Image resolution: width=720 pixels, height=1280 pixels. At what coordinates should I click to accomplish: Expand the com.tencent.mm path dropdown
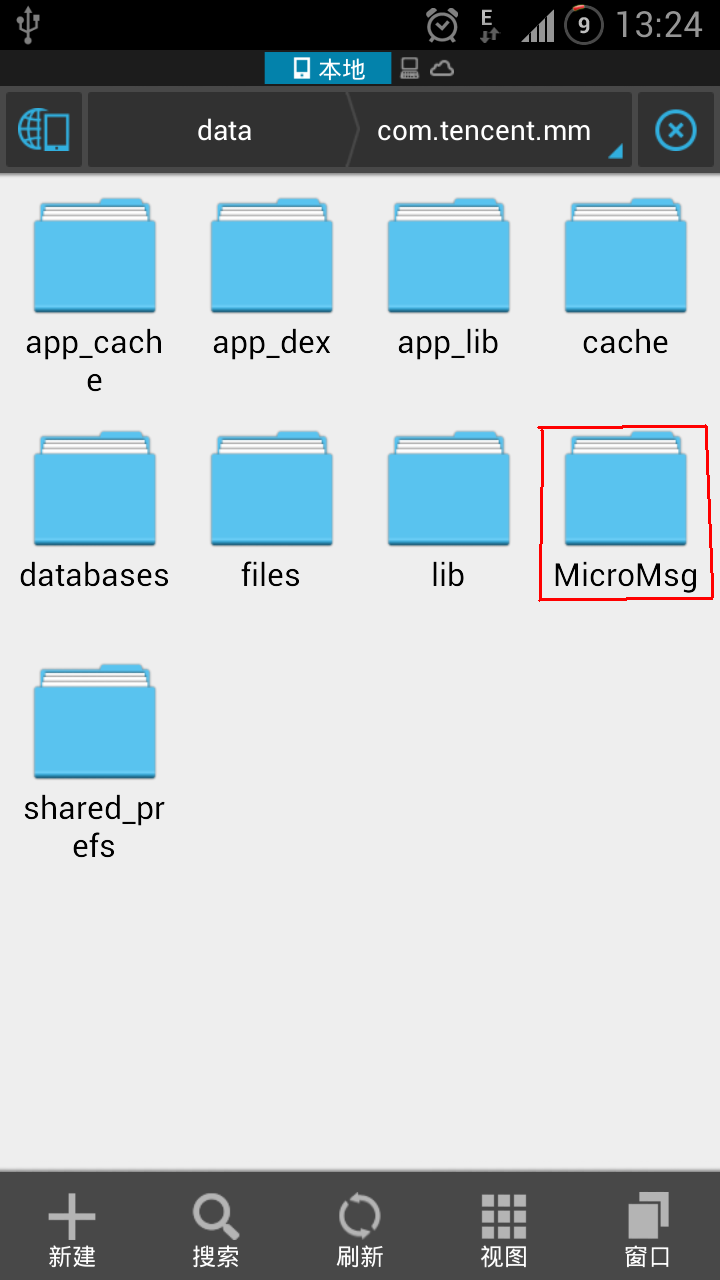point(490,130)
